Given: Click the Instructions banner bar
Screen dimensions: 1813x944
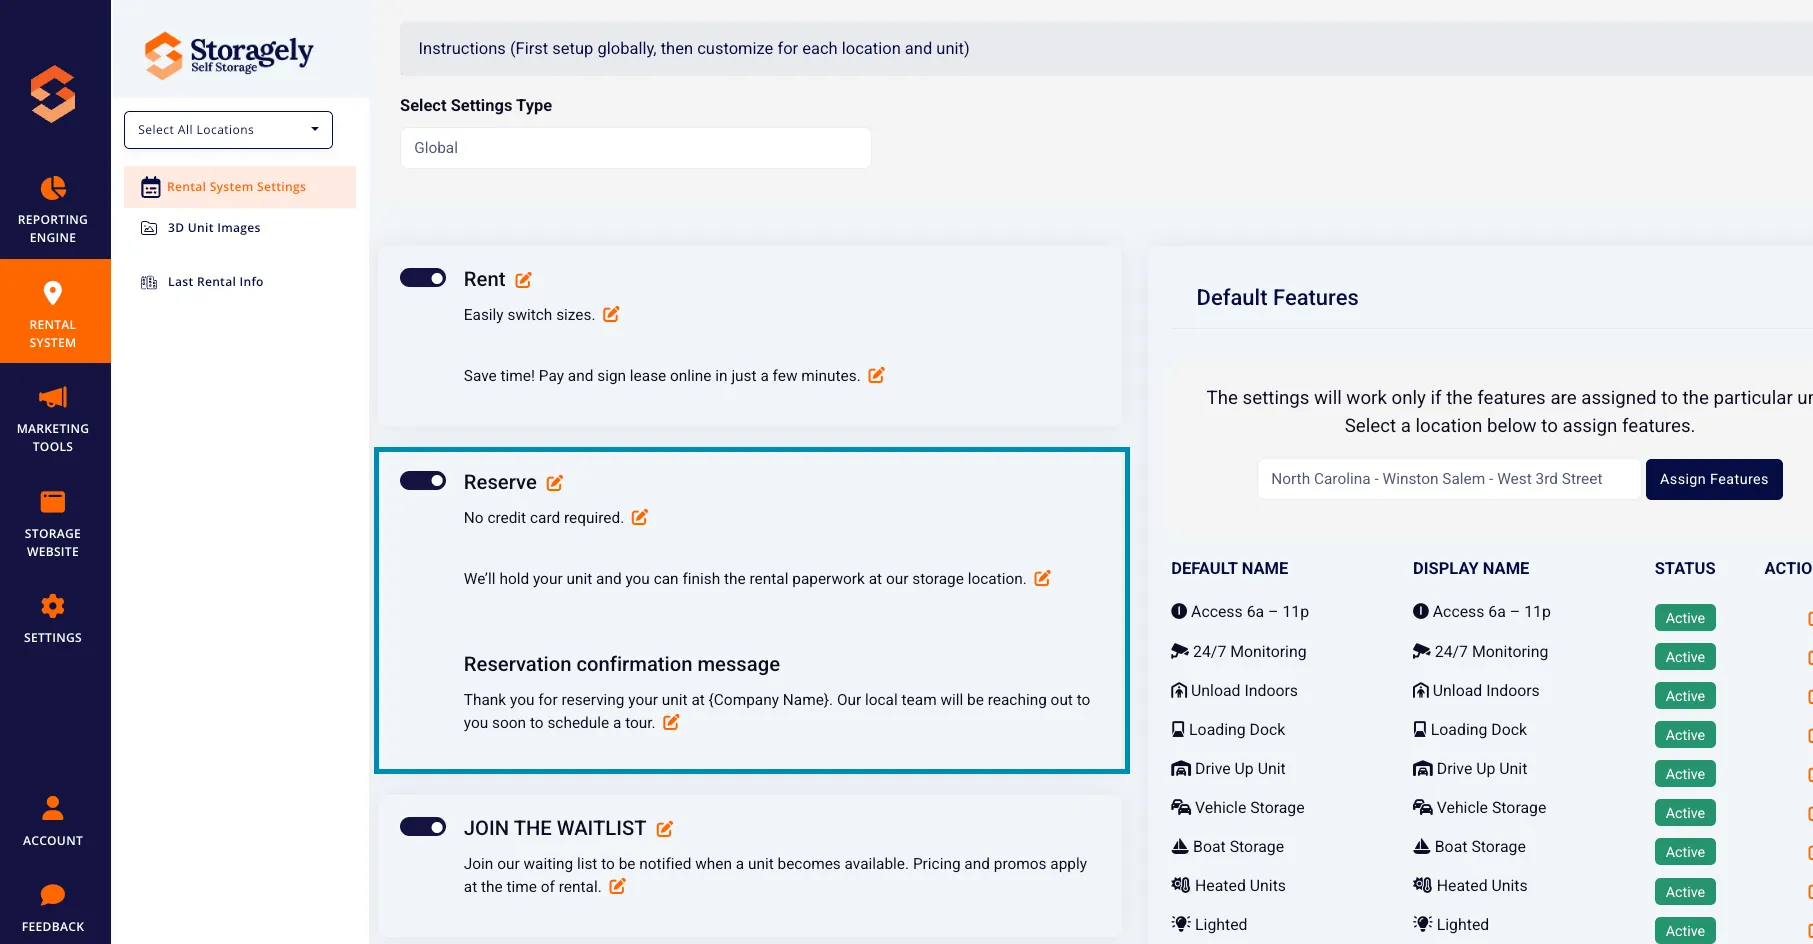Looking at the screenshot, I should (1106, 48).
